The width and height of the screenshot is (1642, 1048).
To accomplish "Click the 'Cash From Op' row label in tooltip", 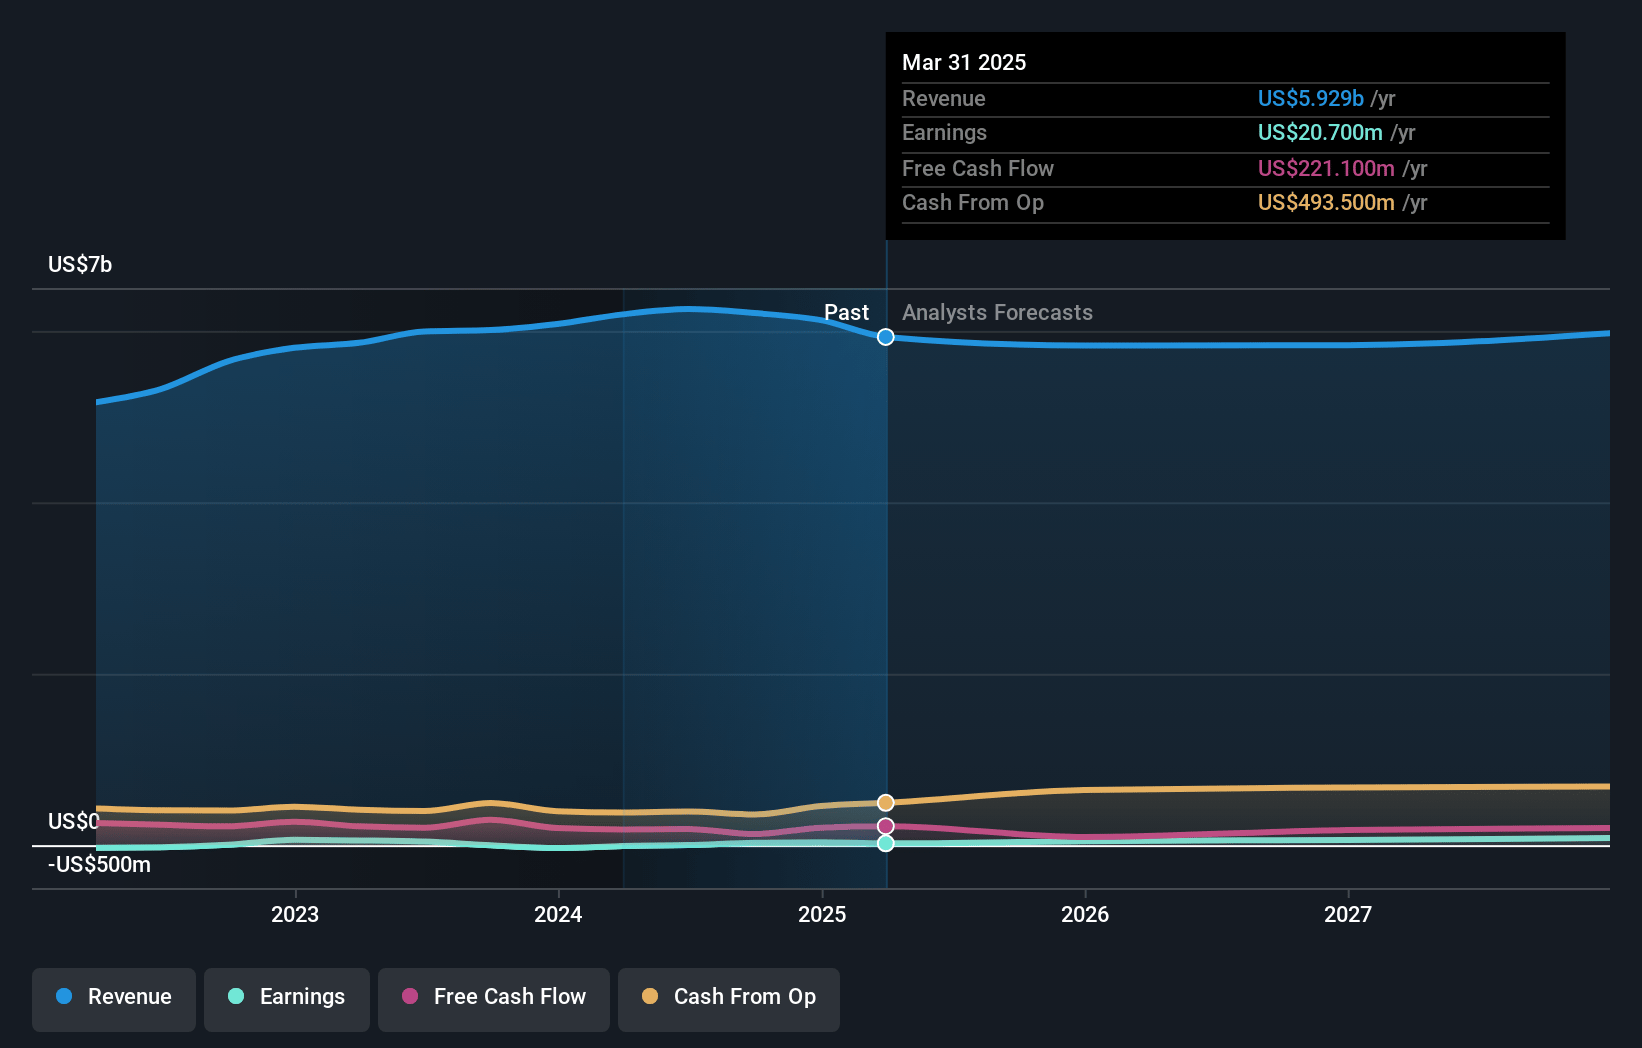I will pos(972,202).
